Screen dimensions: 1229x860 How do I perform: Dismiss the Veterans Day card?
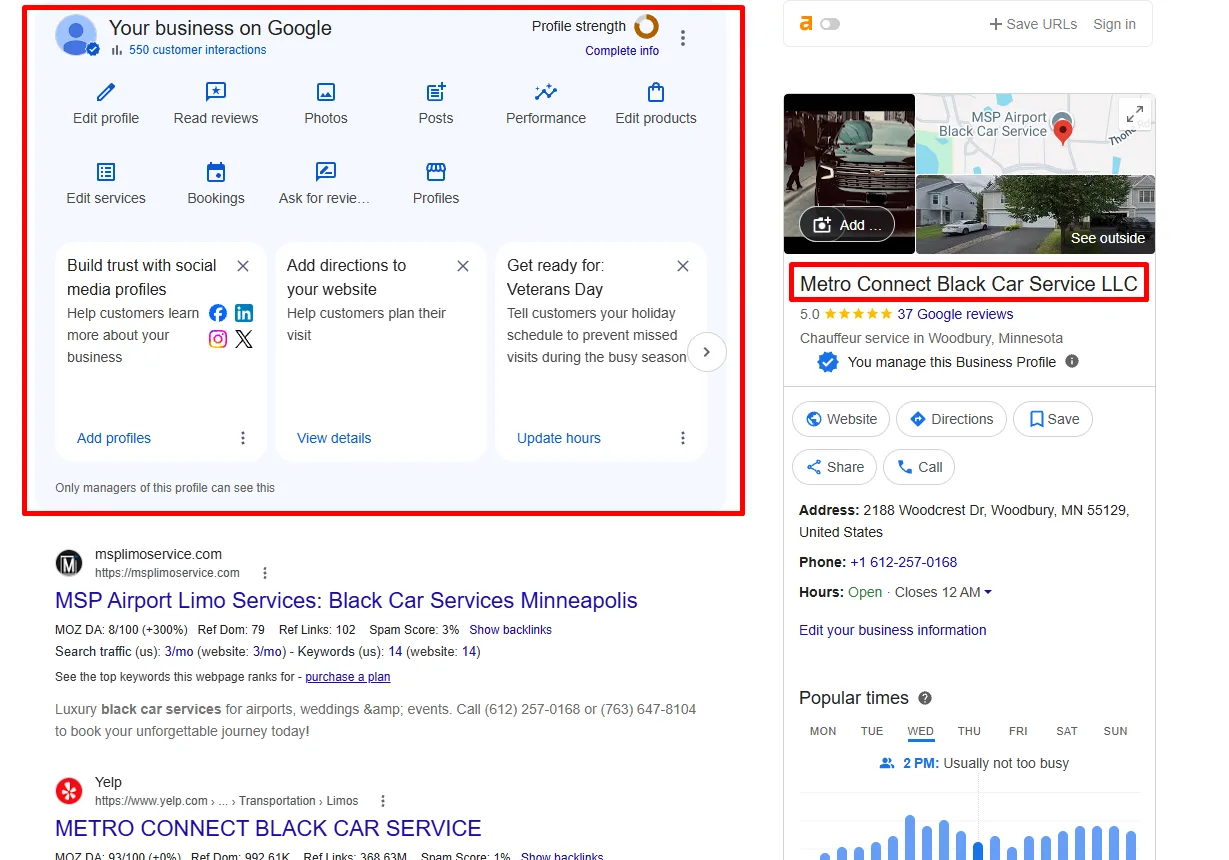pos(683,266)
